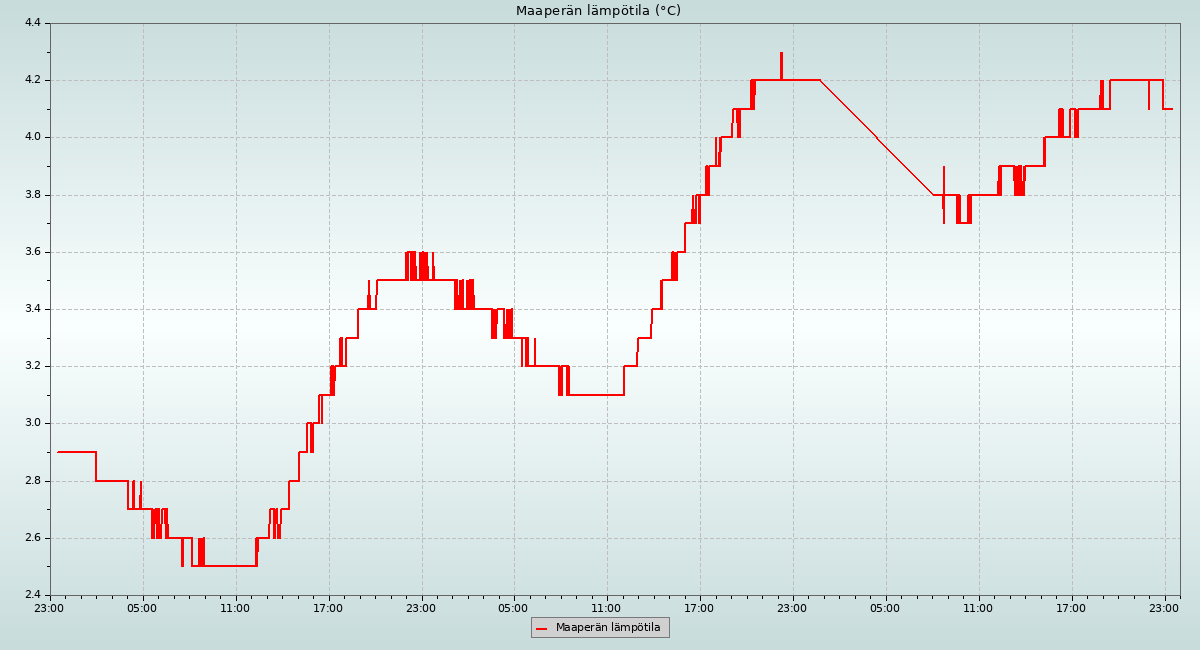Image resolution: width=1200 pixels, height=650 pixels.
Task: Click the 2.4 label at the y-axis bottom
Action: click(31, 595)
